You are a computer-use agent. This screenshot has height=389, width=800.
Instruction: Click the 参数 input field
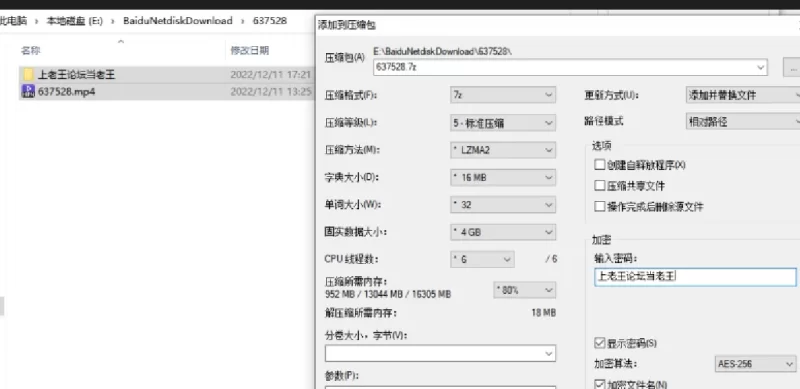click(x=440, y=387)
